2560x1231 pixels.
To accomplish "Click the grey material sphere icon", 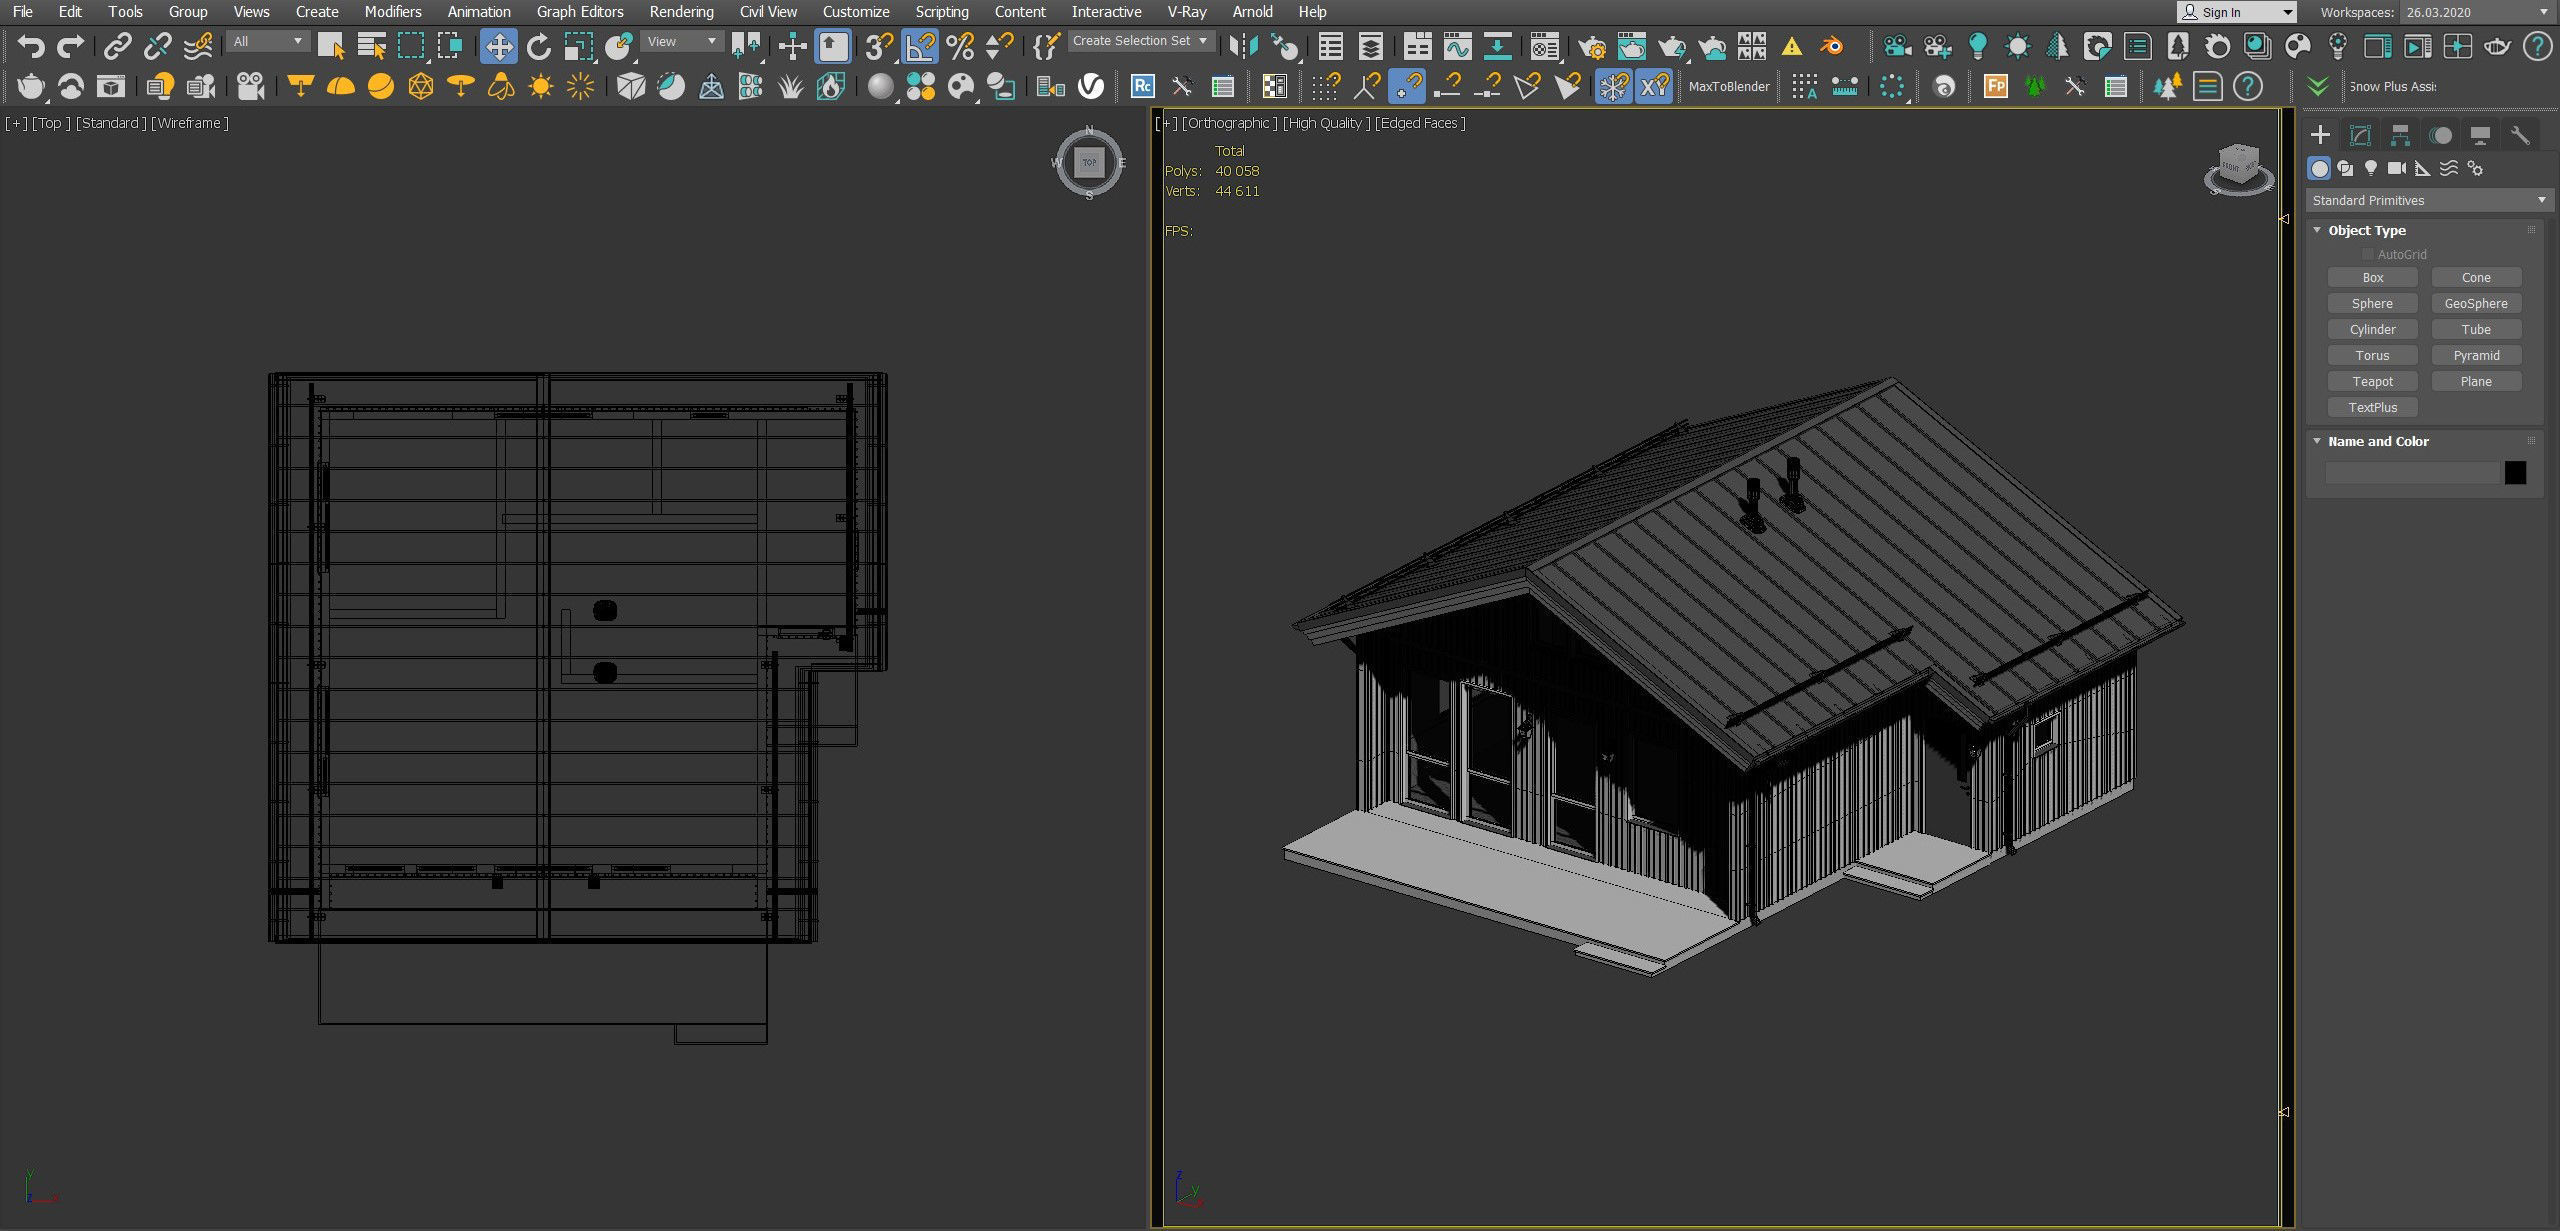I will pyautogui.click(x=880, y=87).
